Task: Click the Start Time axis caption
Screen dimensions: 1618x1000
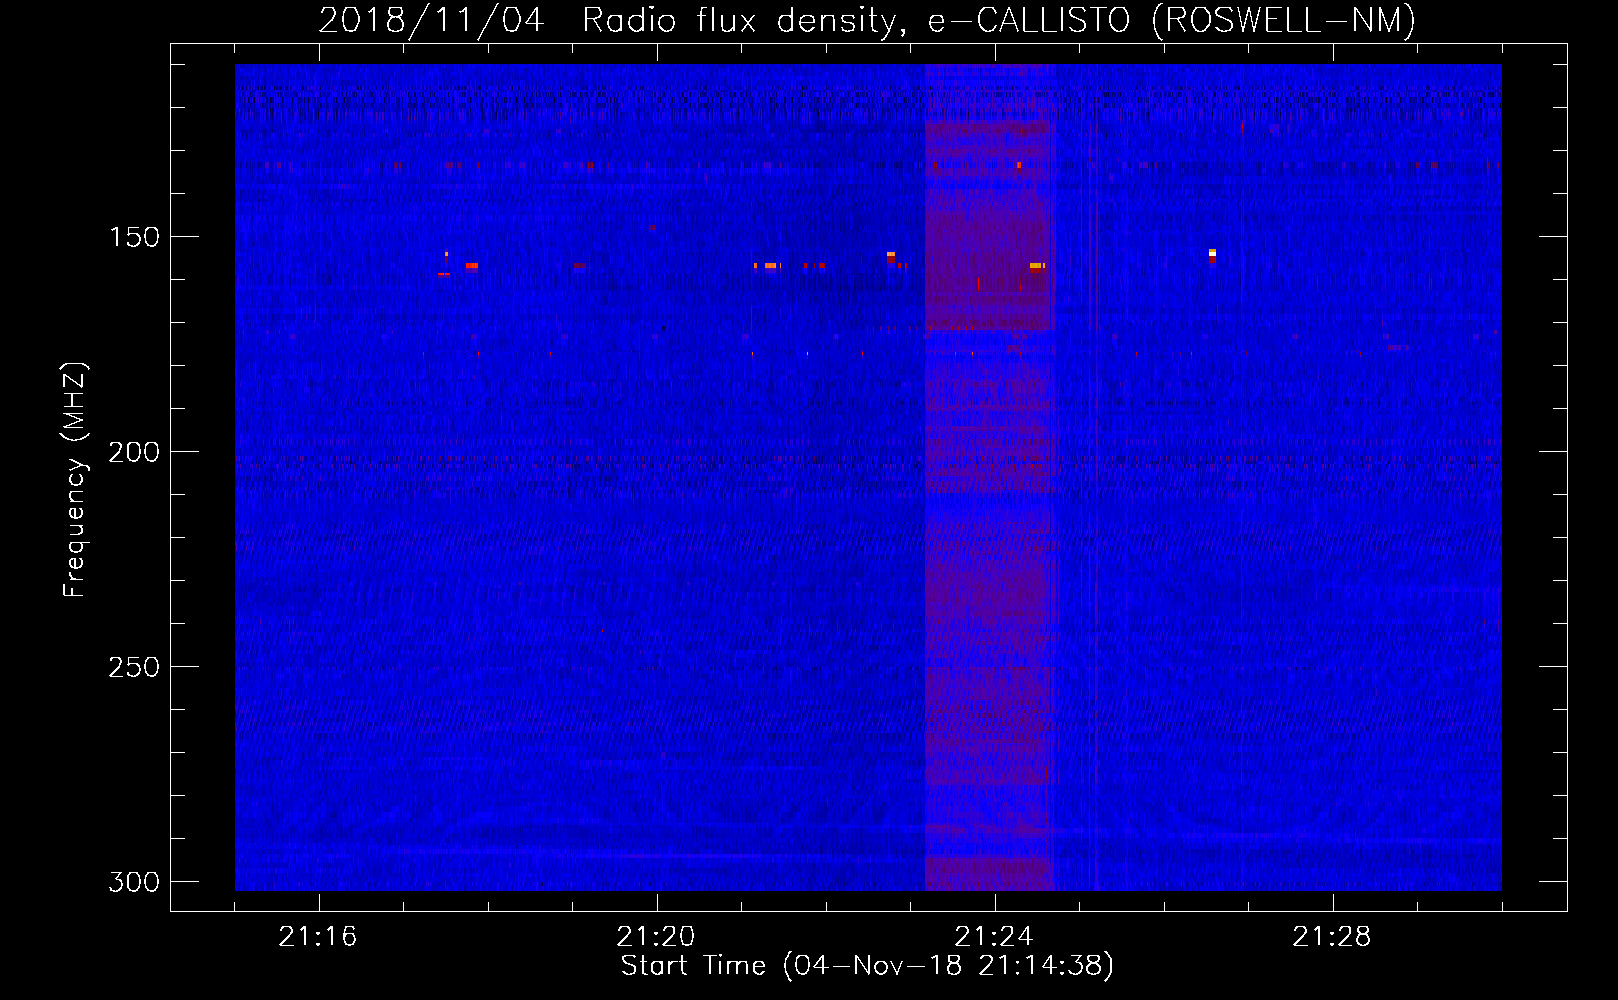Action: click(x=867, y=966)
